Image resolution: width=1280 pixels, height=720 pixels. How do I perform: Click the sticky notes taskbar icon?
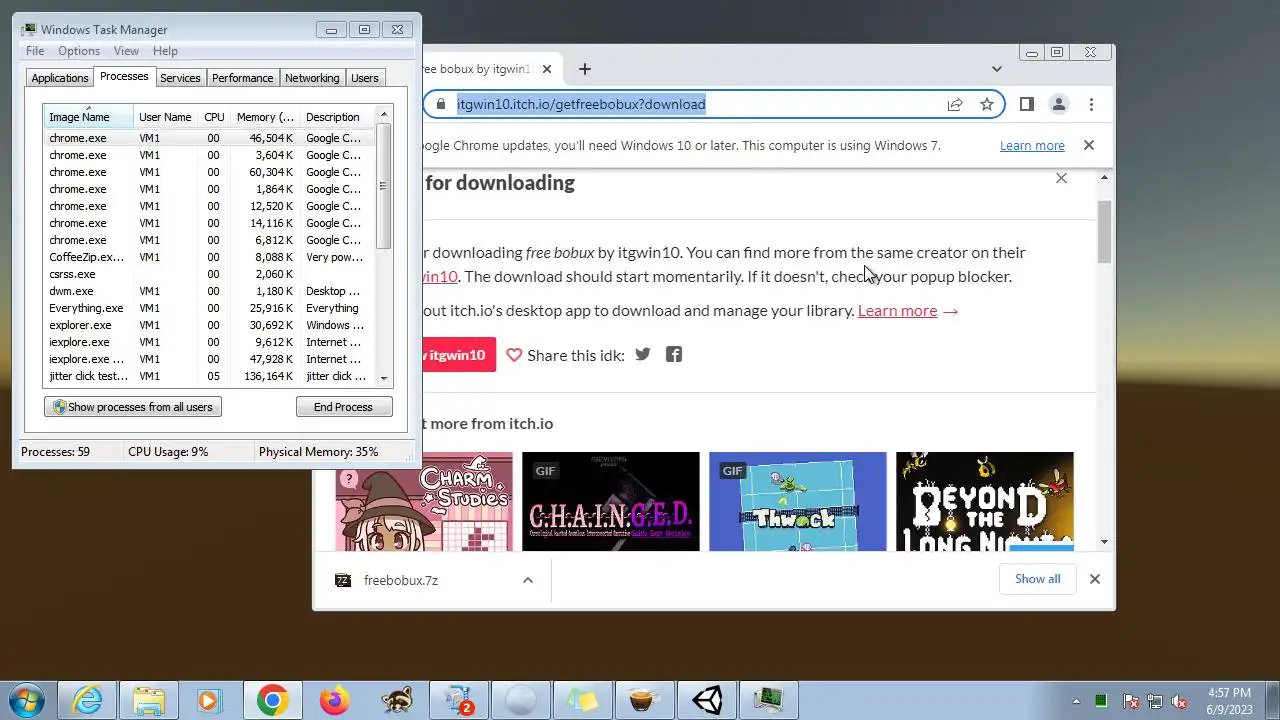coord(583,700)
